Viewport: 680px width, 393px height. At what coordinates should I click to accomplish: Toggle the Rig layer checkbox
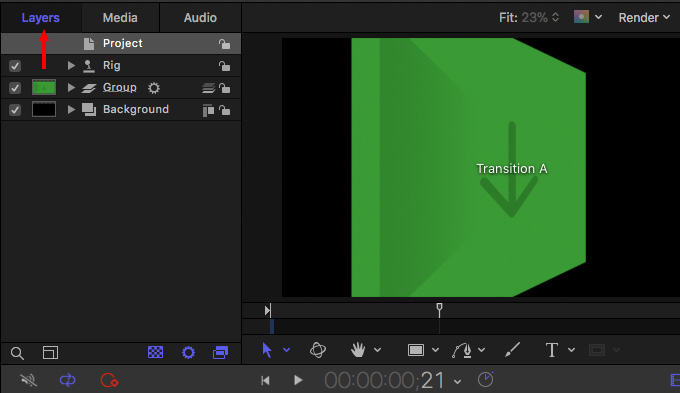coord(15,66)
